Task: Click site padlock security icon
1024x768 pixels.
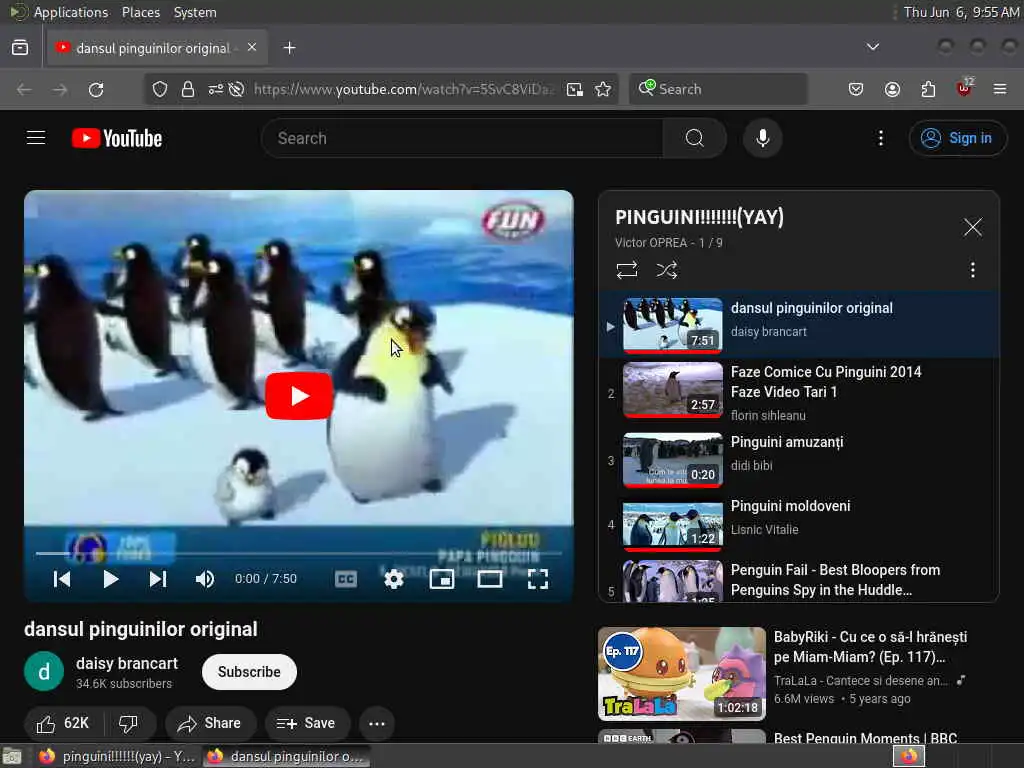Action: pos(188,89)
